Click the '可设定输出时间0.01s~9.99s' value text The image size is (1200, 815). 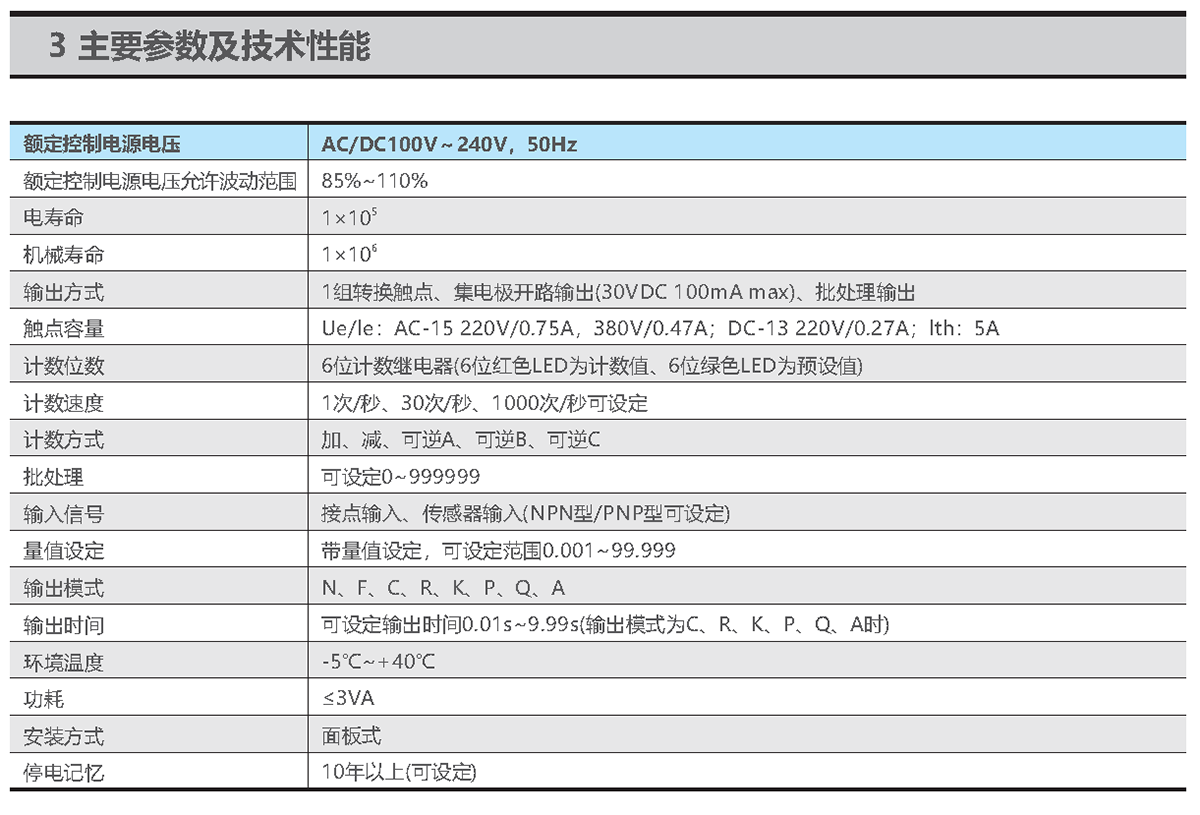tap(451, 625)
